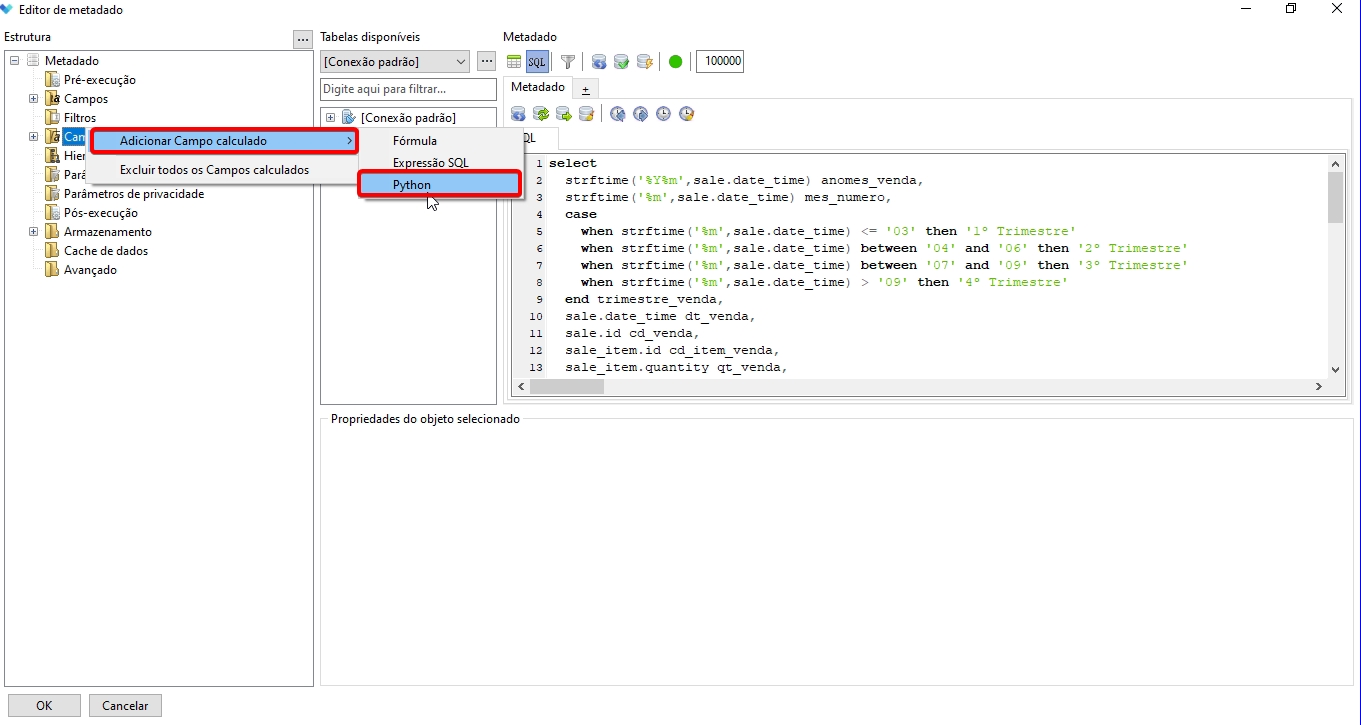Open the Conexão padrão dropdown
Image resolution: width=1361 pixels, height=725 pixels.
(x=395, y=62)
